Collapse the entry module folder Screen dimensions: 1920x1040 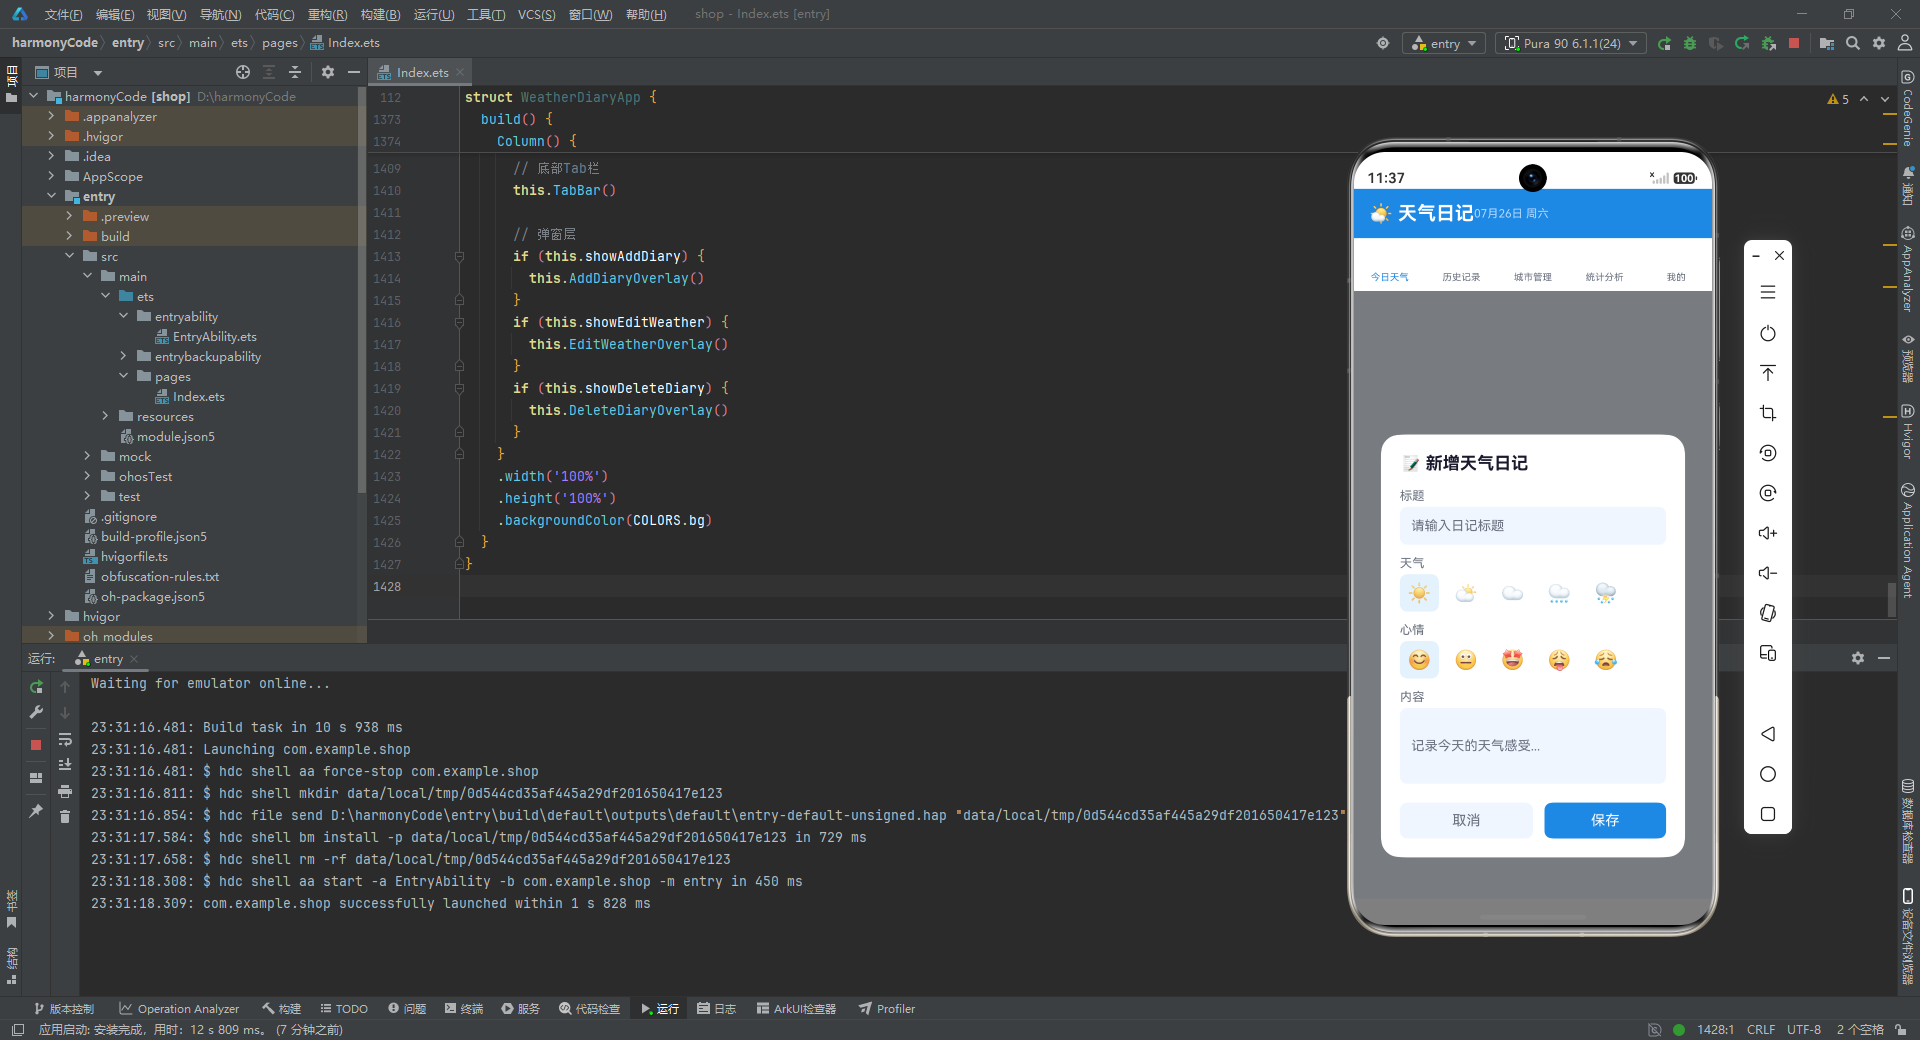point(51,196)
